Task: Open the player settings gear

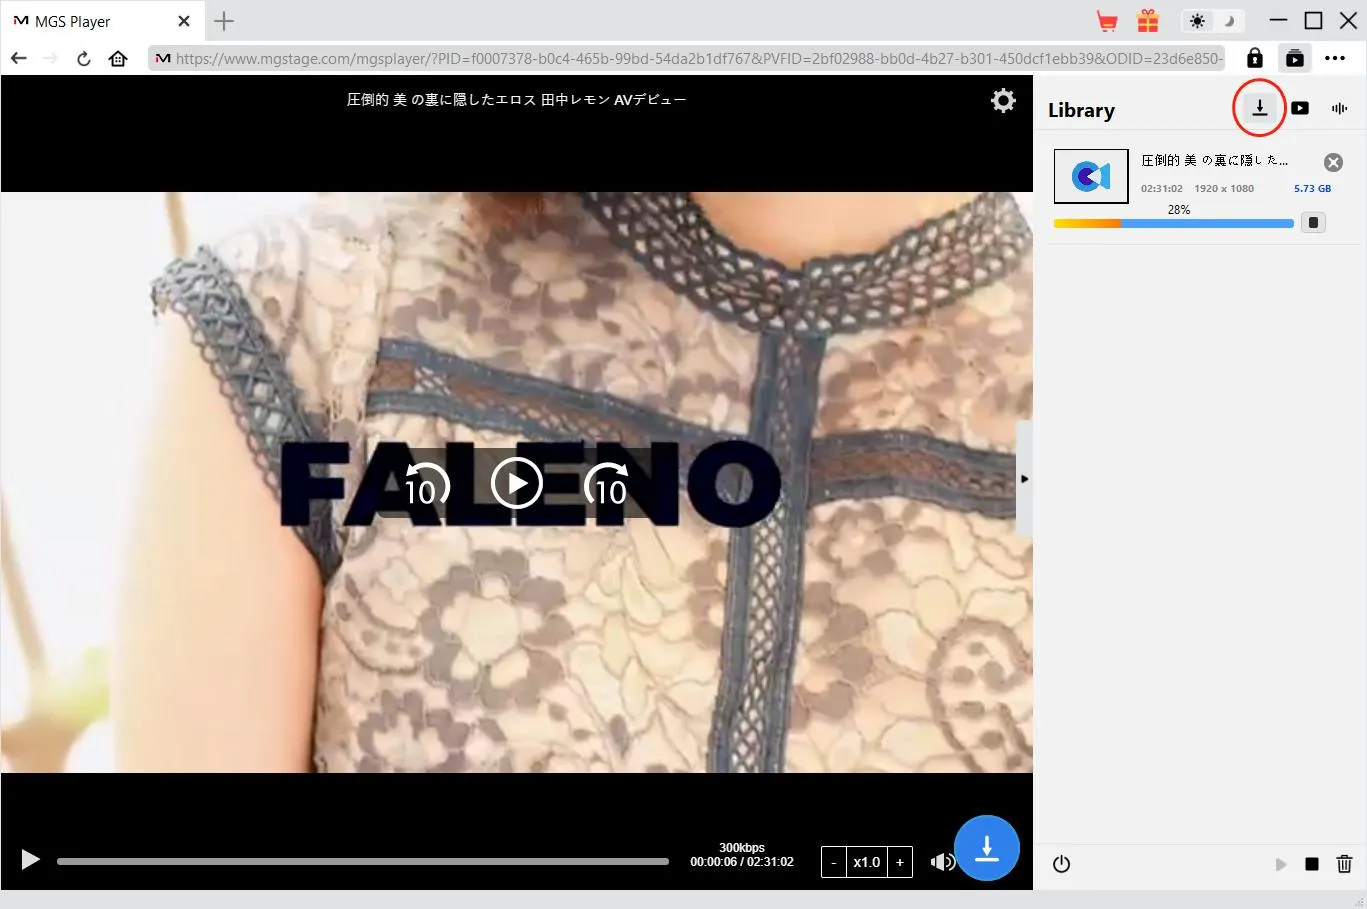Action: tap(1002, 100)
